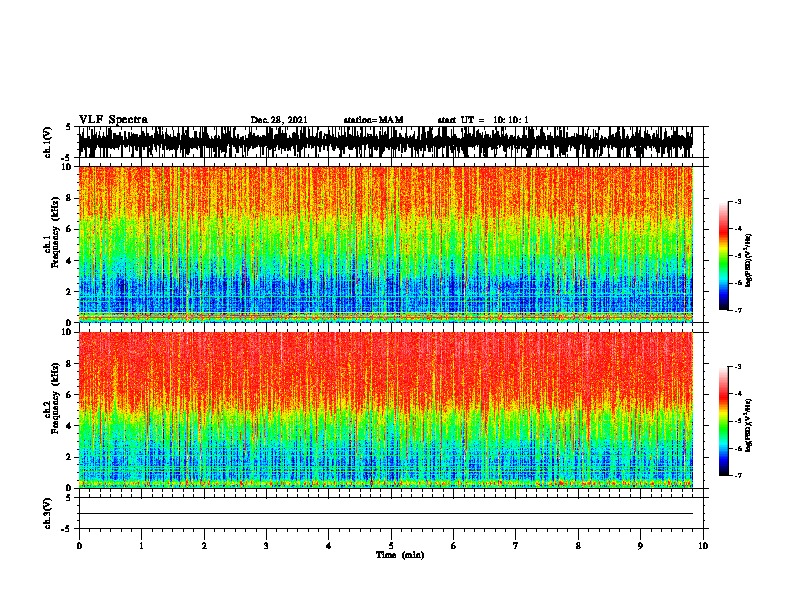Image resolution: width=792 pixels, height=612 pixels.
Task: Click the flat ch.3 voltage line
Action: (385, 514)
